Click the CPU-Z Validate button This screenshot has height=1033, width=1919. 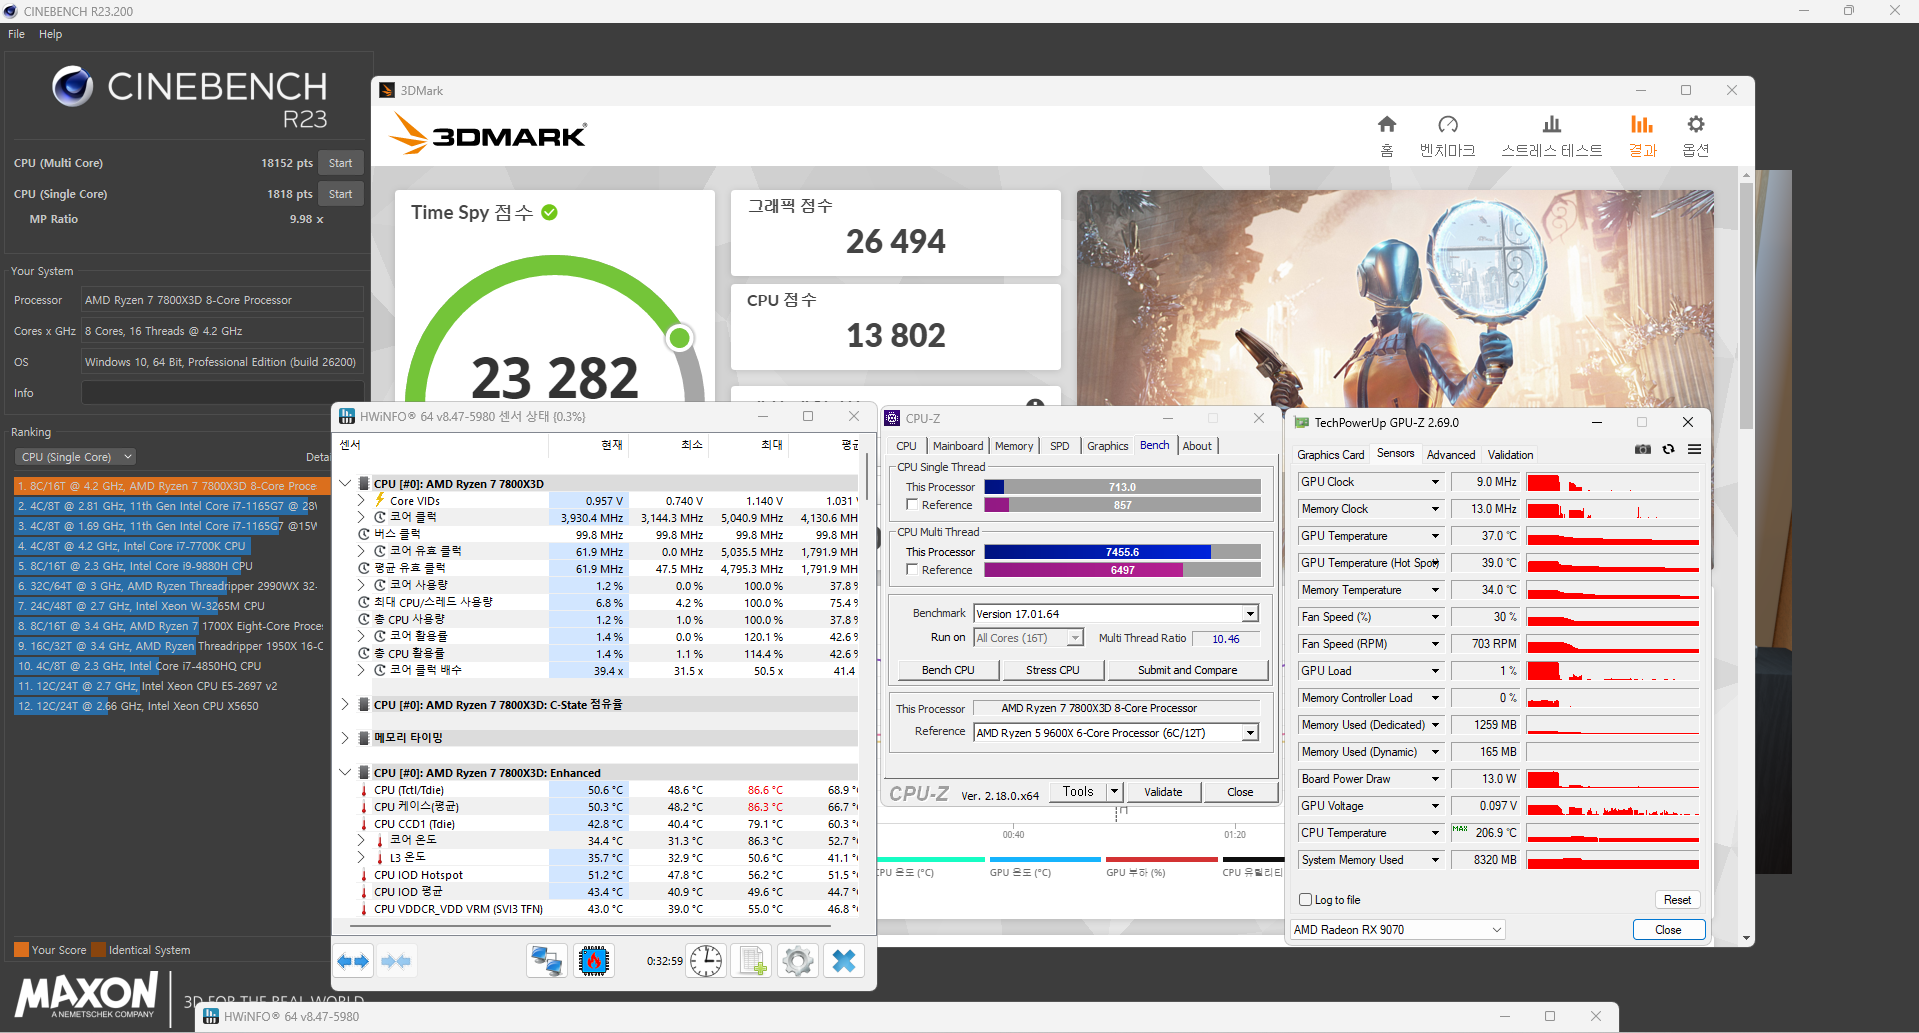[x=1163, y=792]
